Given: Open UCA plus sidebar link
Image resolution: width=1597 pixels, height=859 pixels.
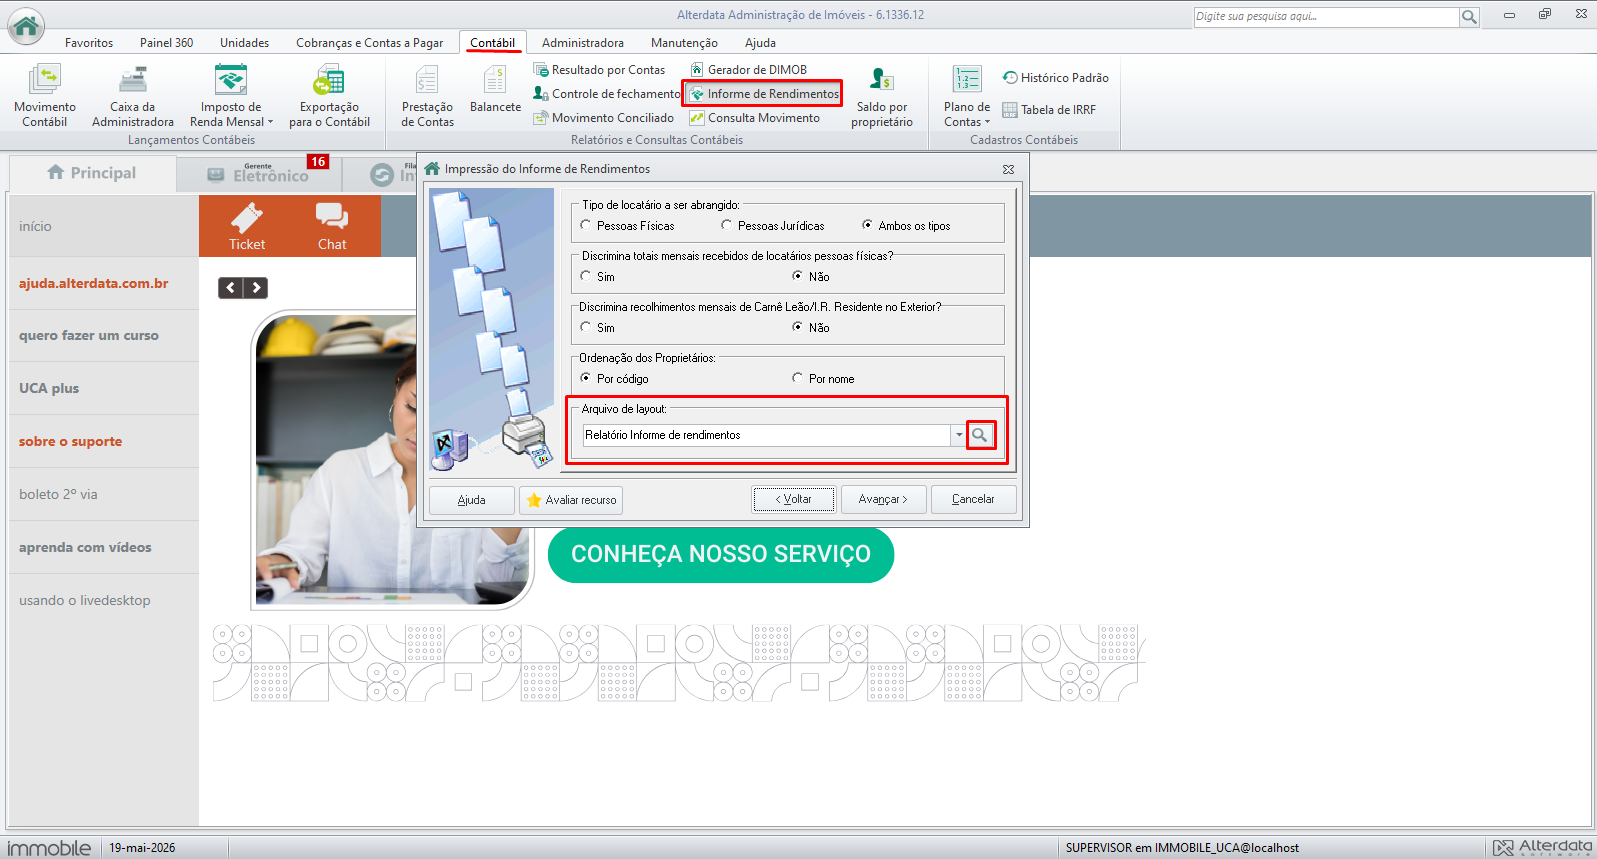Looking at the screenshot, I should tap(49, 388).
